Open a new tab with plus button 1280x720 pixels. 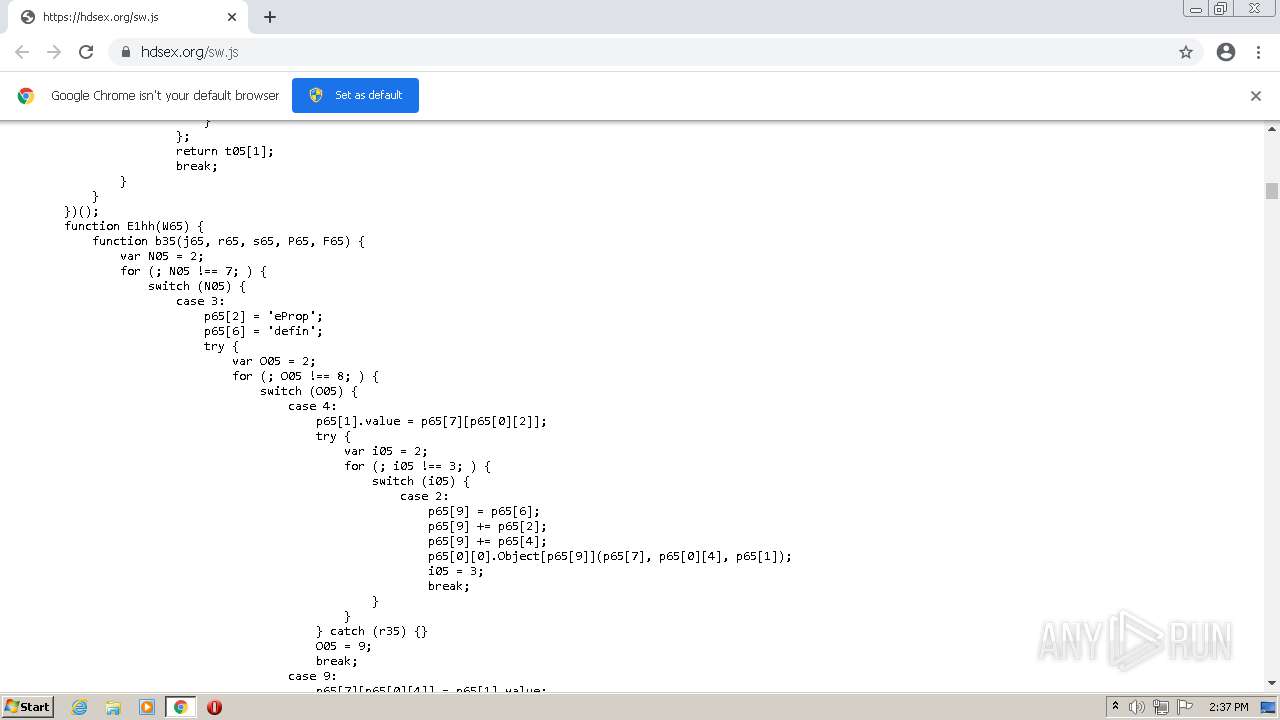pyautogui.click(x=270, y=17)
